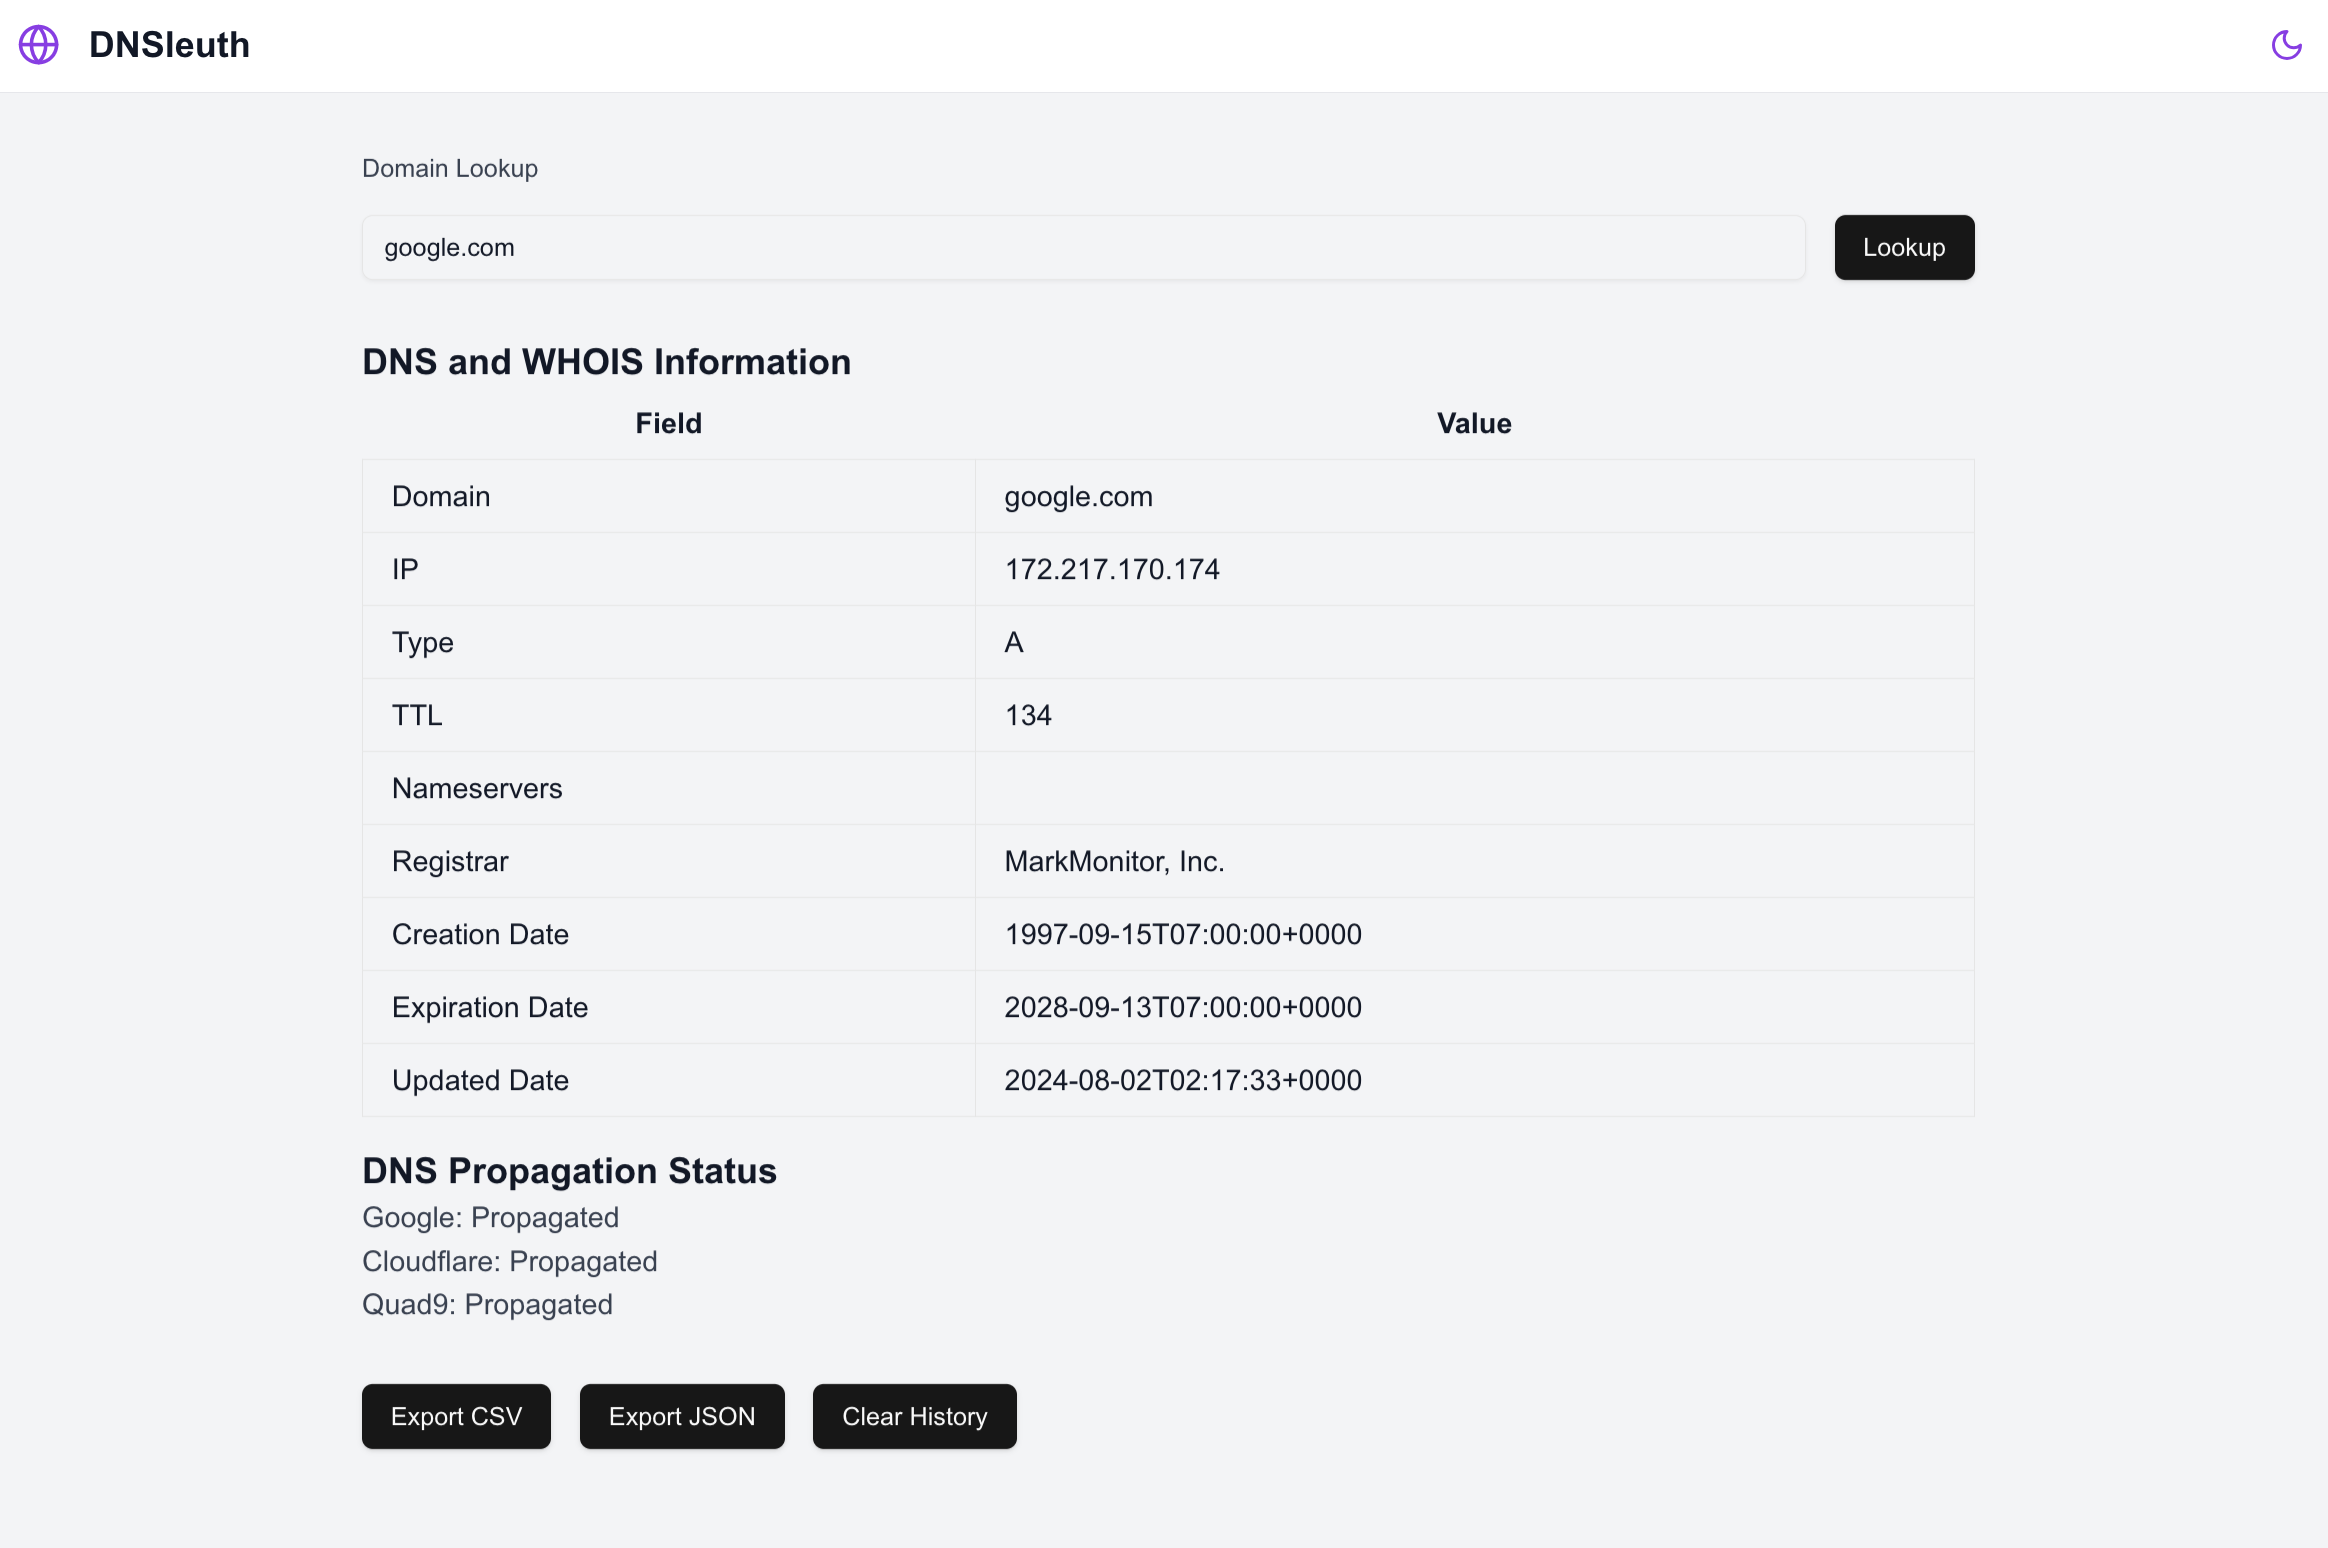The width and height of the screenshot is (2328, 1548).
Task: Select the Nameservers field cell
Action: [669, 788]
